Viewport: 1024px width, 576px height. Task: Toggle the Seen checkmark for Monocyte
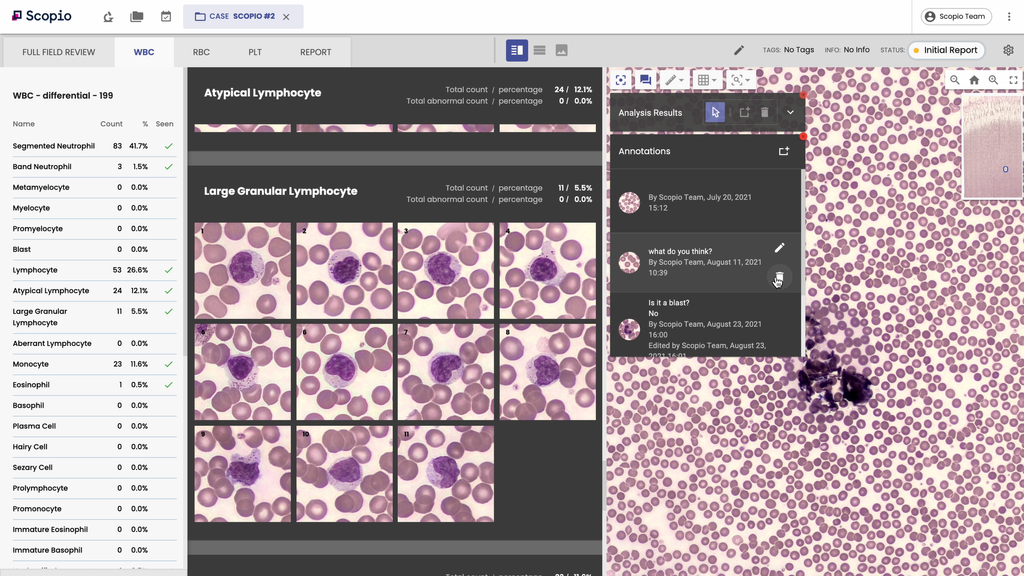pyautogui.click(x=168, y=364)
